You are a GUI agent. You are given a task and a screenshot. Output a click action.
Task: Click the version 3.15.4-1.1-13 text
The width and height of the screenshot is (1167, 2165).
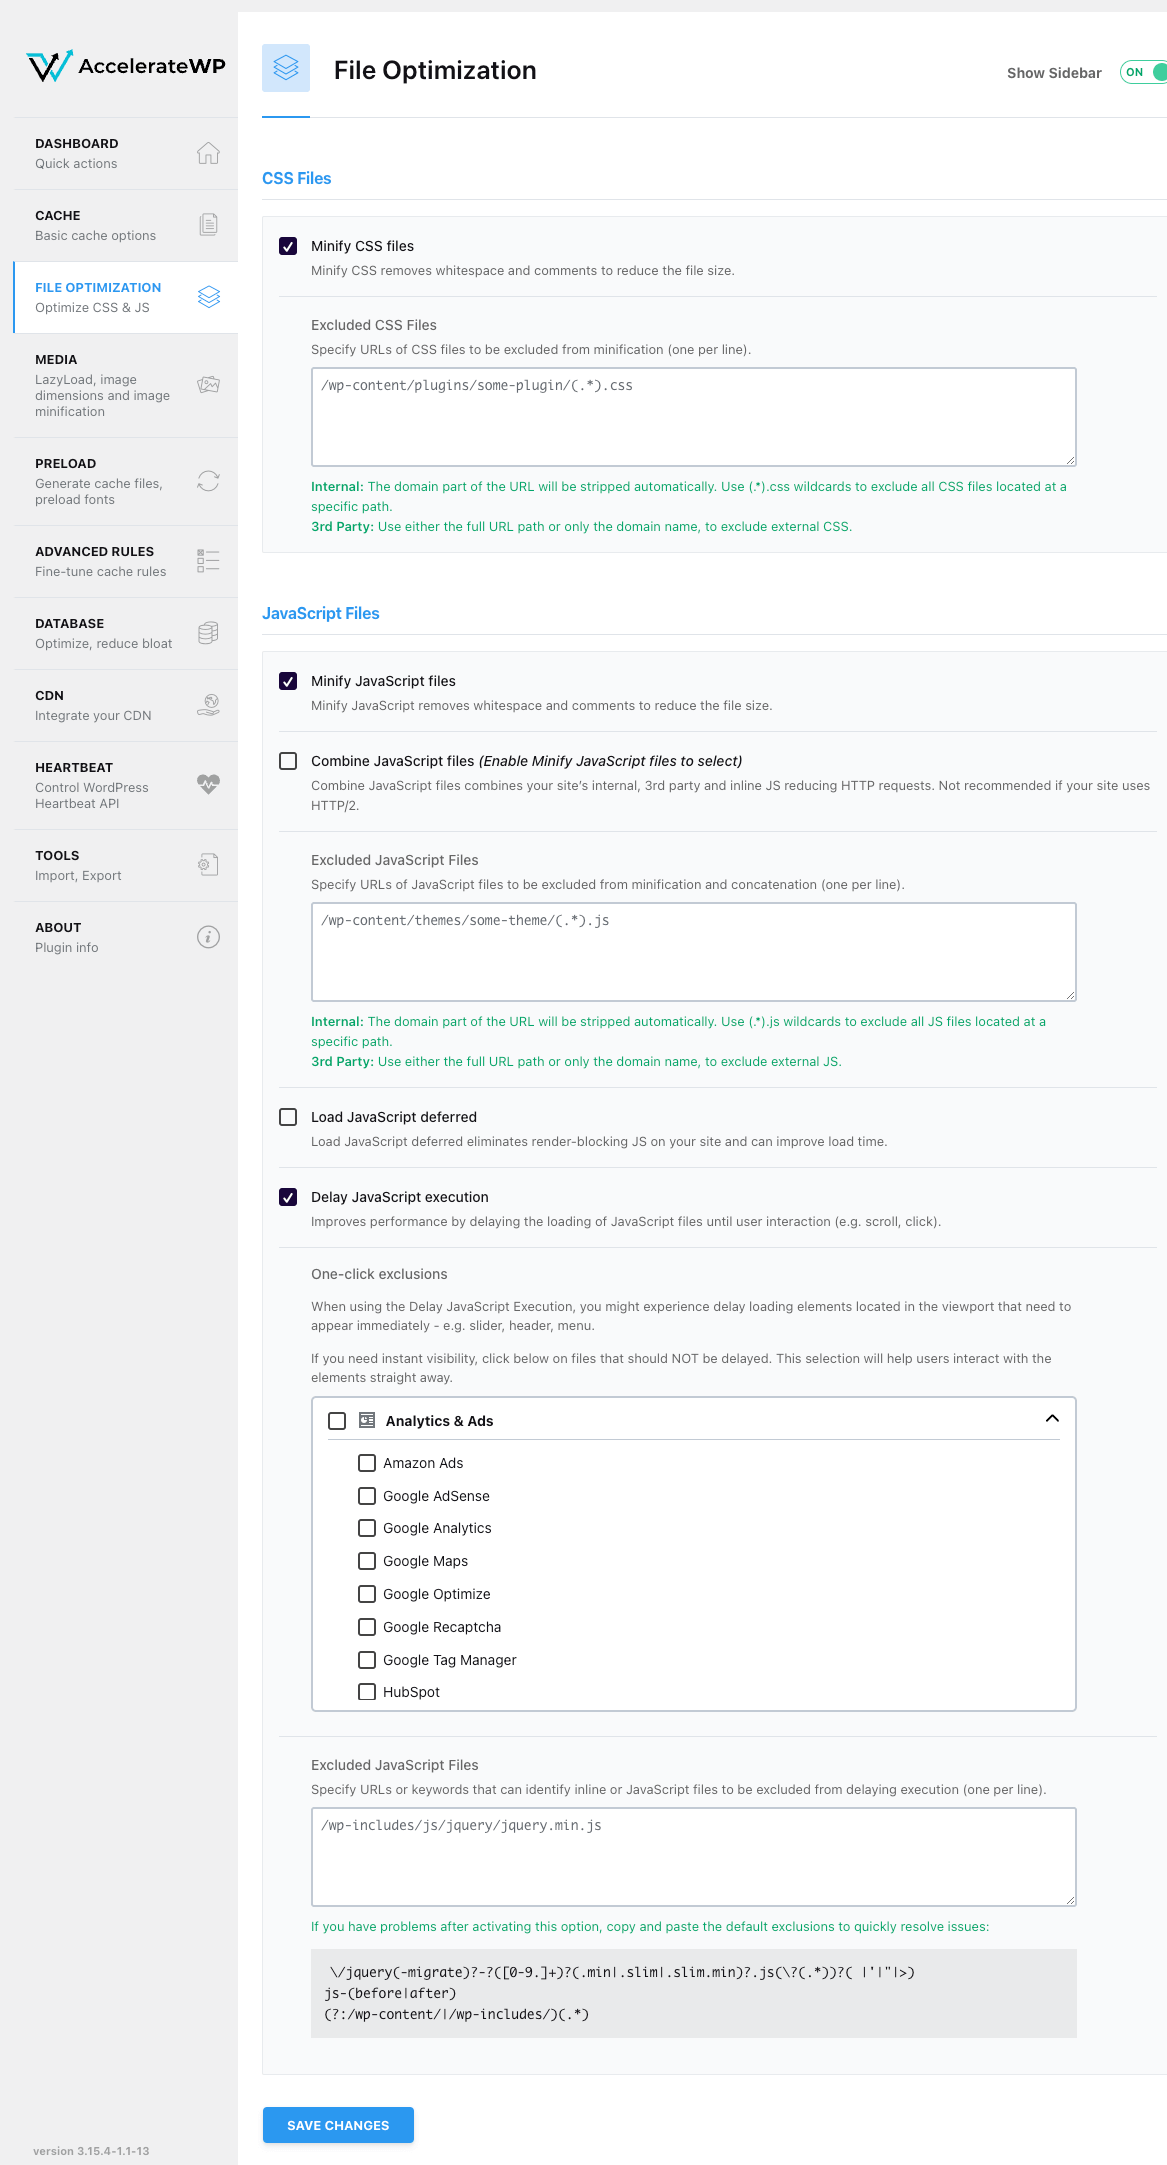click(91, 2151)
